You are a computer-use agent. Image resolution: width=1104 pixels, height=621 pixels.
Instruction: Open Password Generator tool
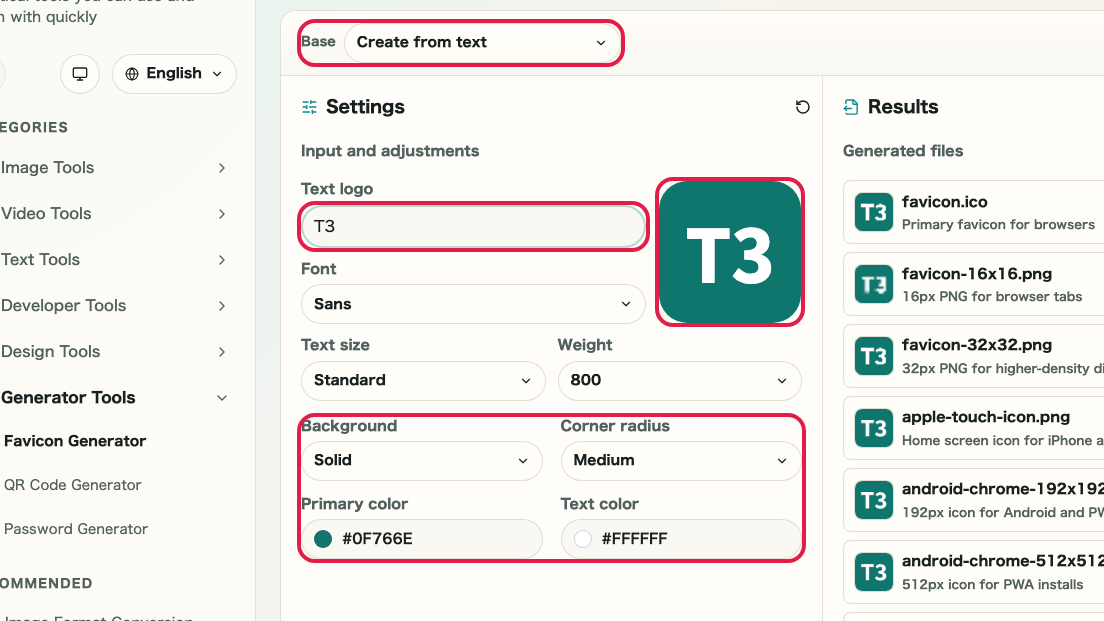(76, 529)
